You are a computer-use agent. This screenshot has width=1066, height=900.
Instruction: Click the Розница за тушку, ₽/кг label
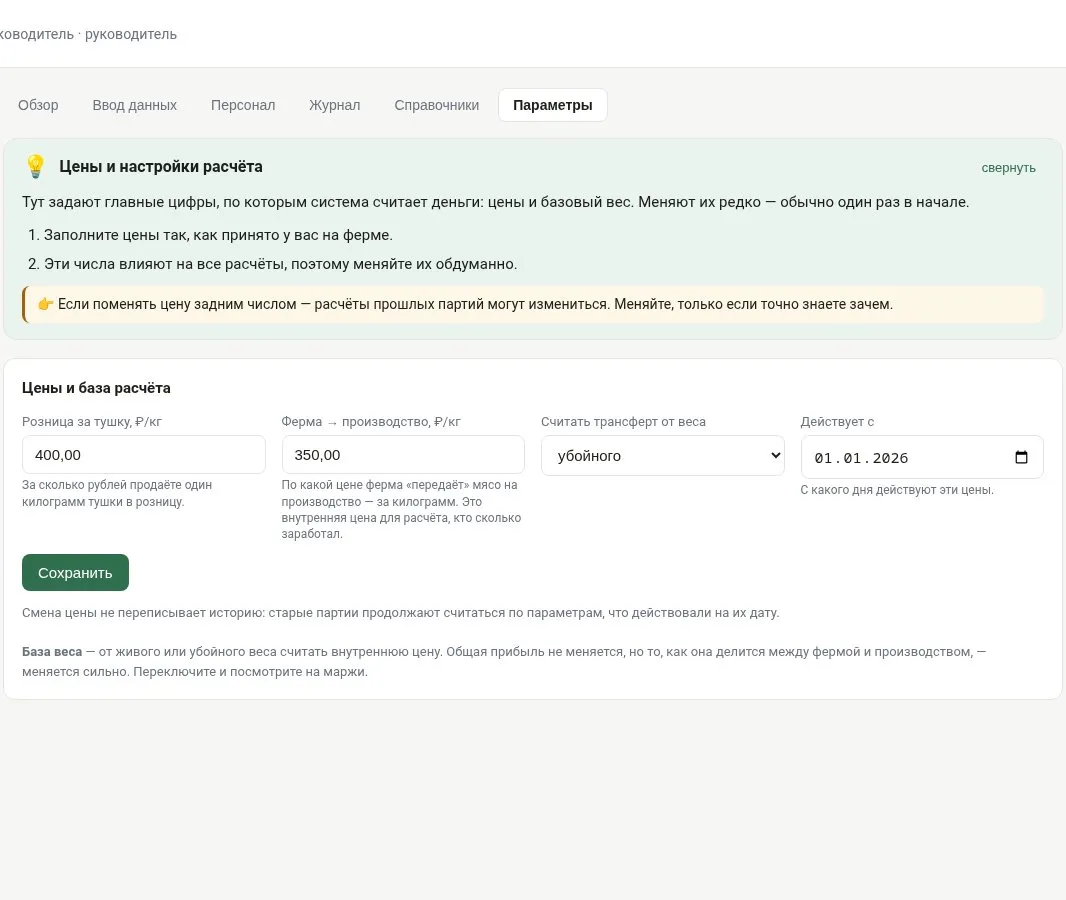click(92, 421)
